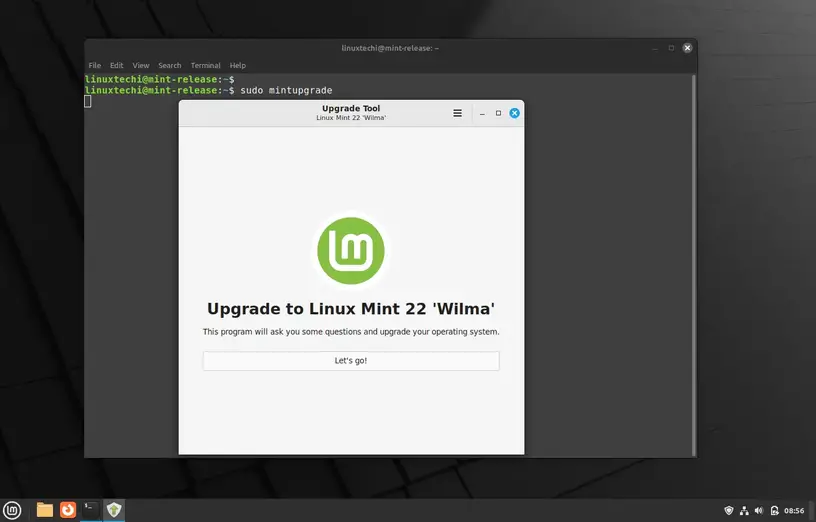The width and height of the screenshot is (816, 522).
Task: Switch to the Upgrade Tool taskbar item
Action: pyautogui.click(x=114, y=510)
